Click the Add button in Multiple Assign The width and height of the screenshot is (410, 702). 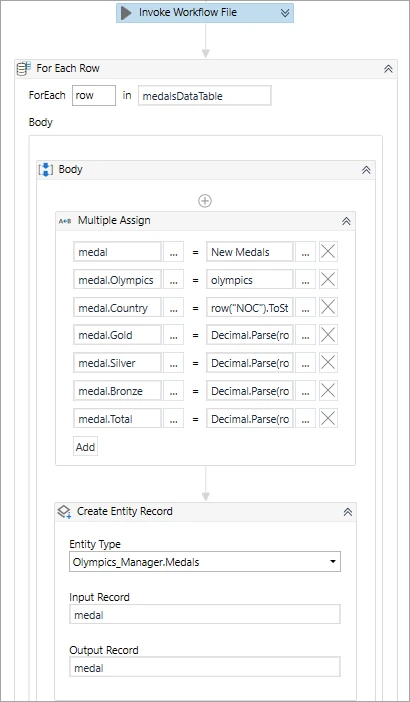coord(85,447)
